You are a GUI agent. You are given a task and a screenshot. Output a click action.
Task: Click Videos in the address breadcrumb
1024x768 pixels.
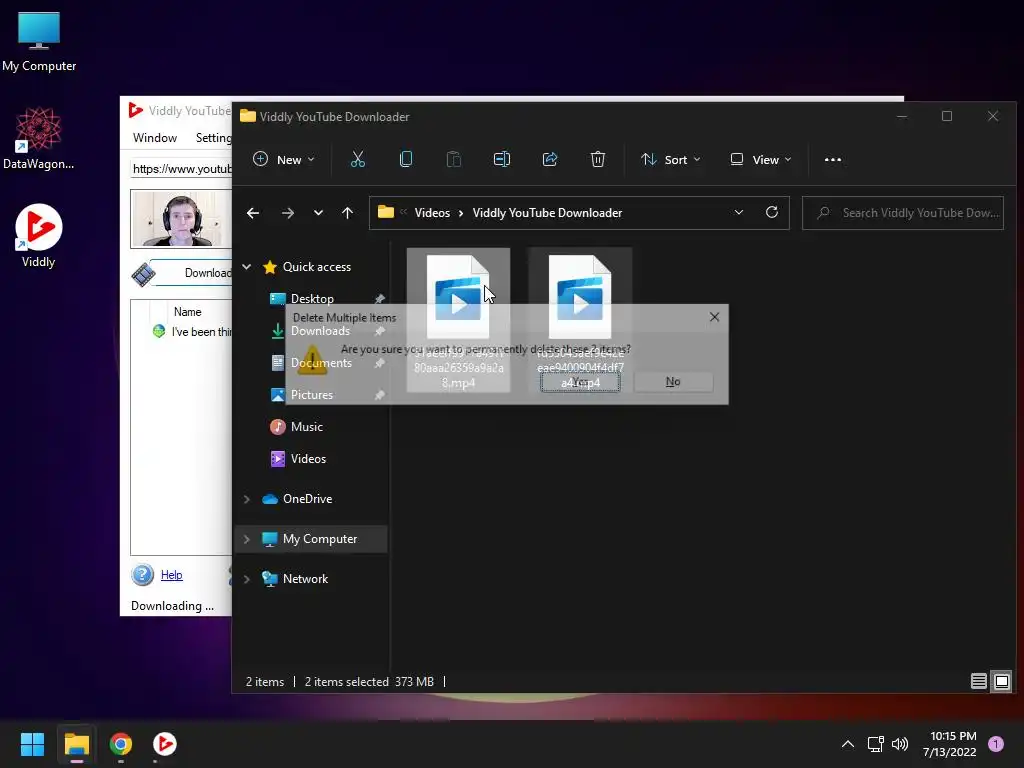432,213
